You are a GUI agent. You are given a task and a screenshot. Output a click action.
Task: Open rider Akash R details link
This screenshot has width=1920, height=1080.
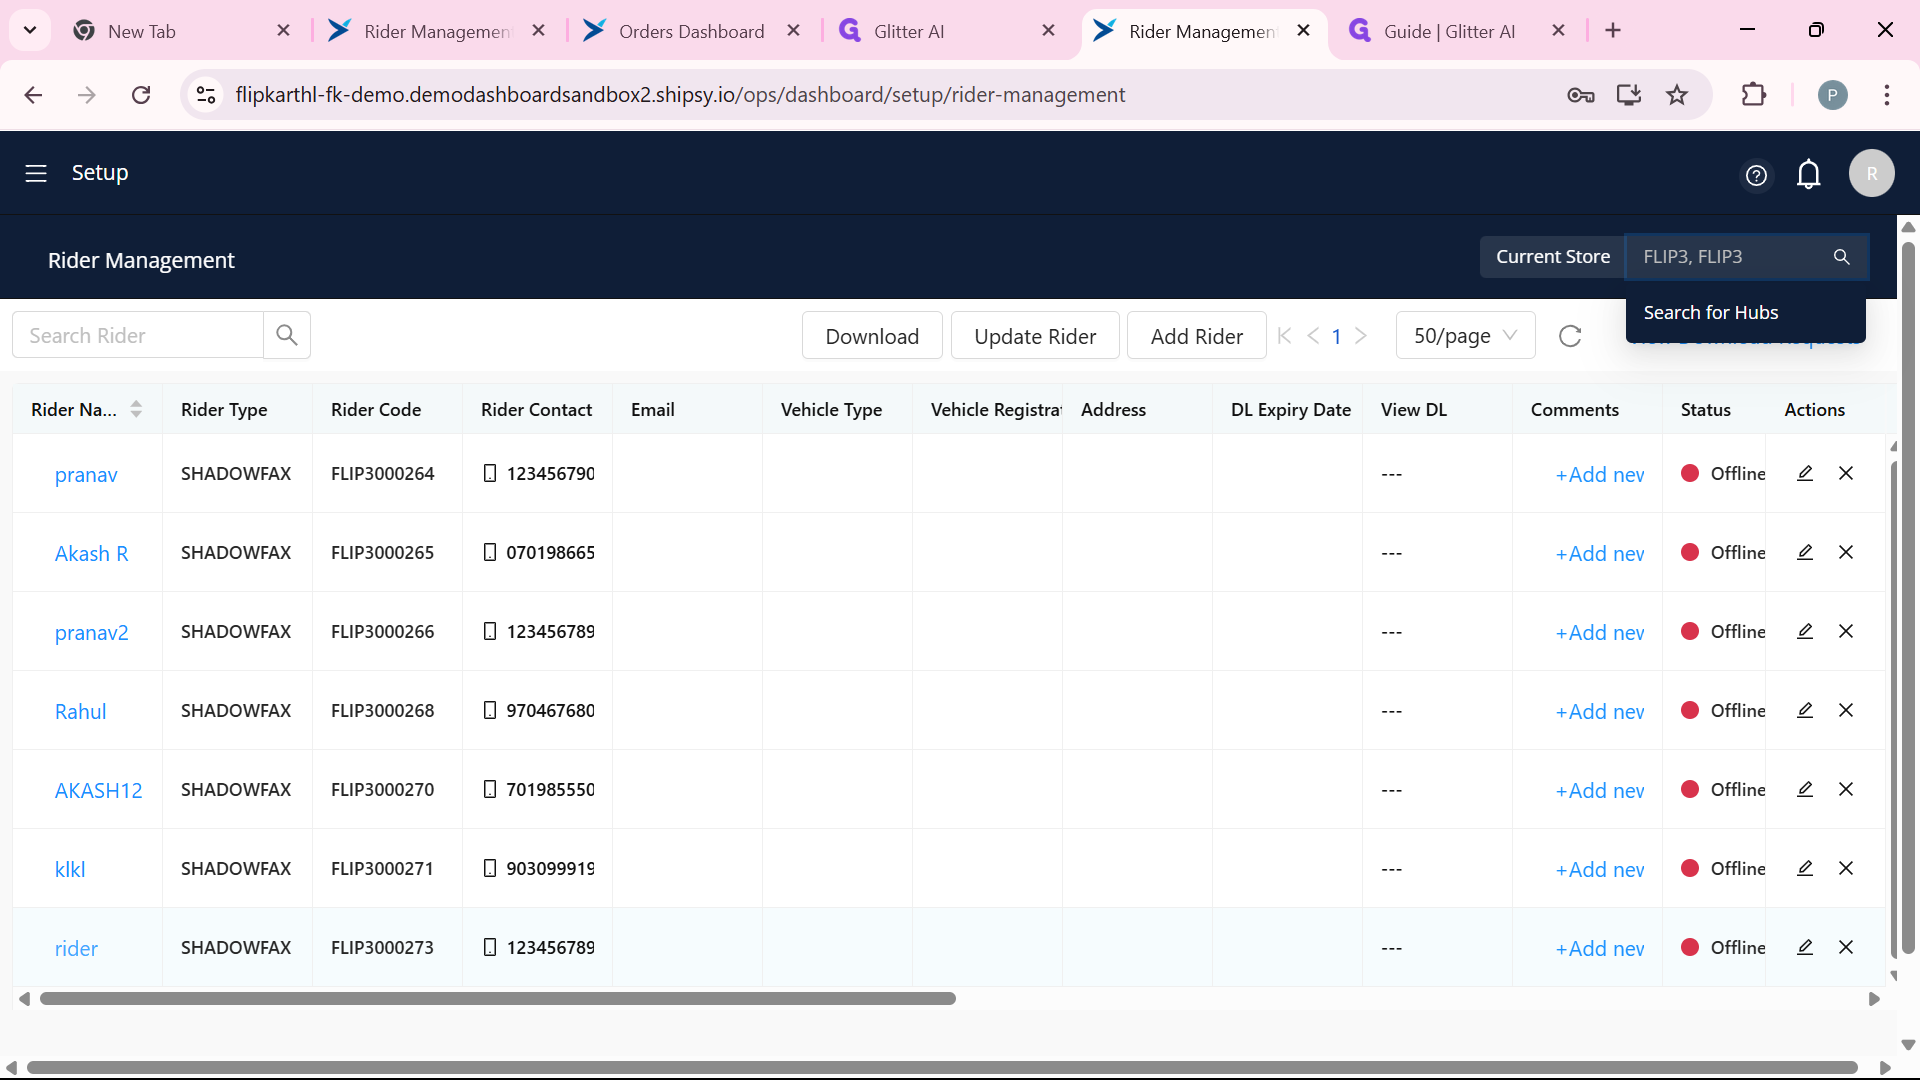point(91,553)
